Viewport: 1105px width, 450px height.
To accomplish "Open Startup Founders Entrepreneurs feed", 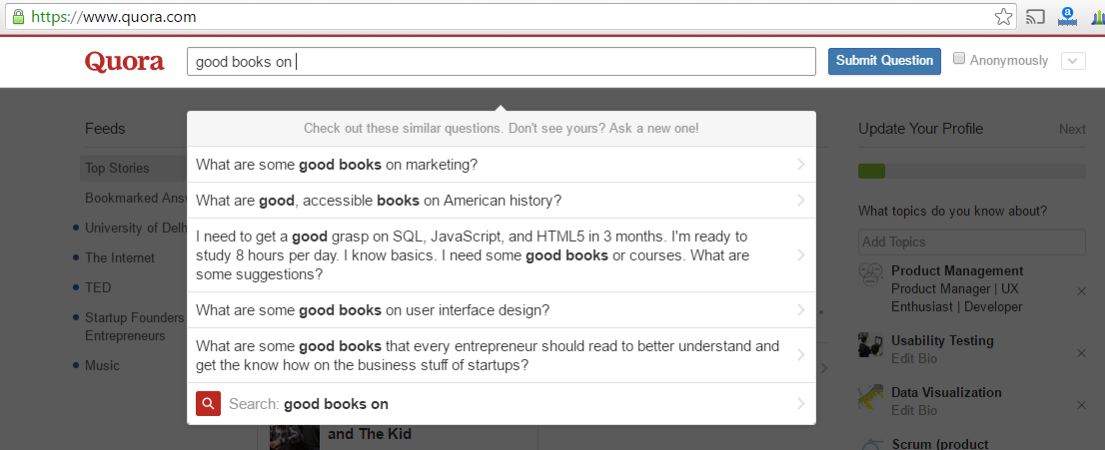I will click(135, 327).
